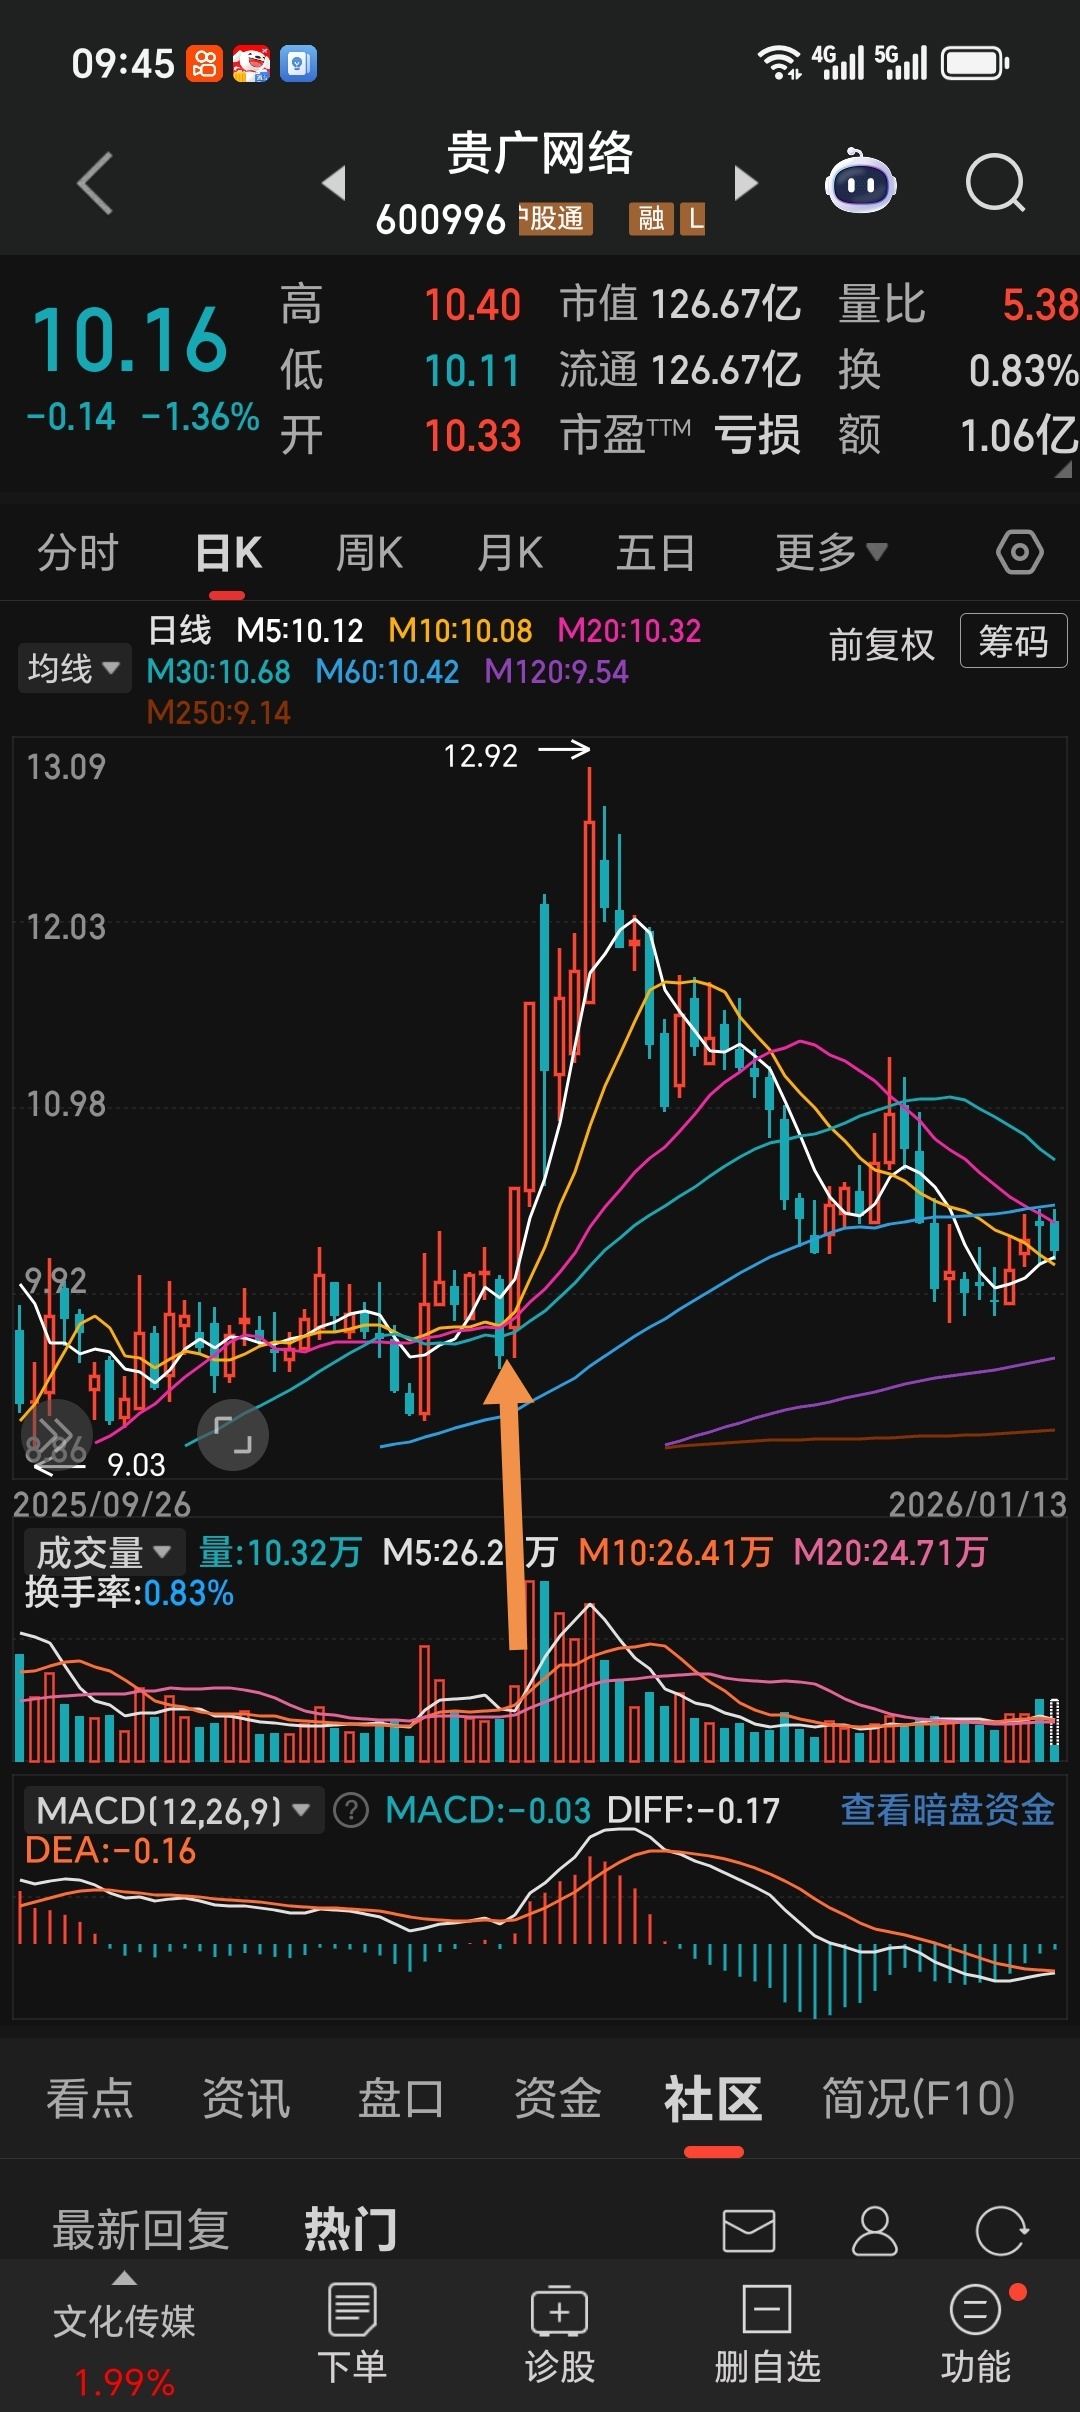Tap the 股通 badge
This screenshot has height=2412, width=1080.
point(556,218)
